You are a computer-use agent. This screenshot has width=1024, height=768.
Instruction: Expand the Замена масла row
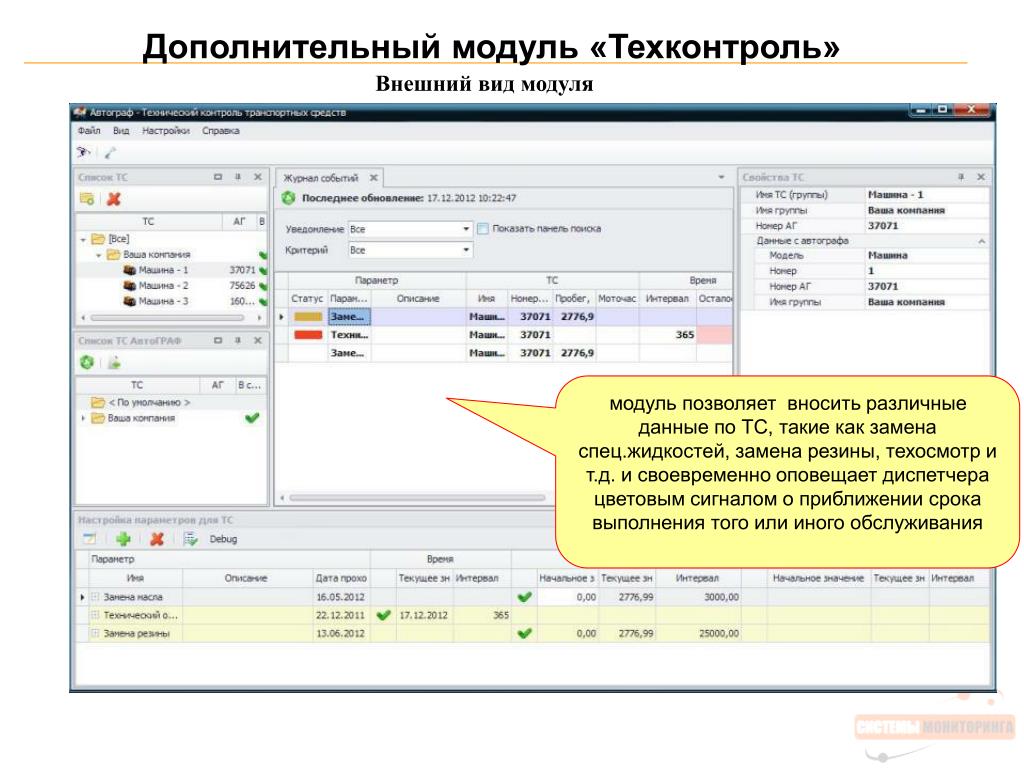click(95, 597)
